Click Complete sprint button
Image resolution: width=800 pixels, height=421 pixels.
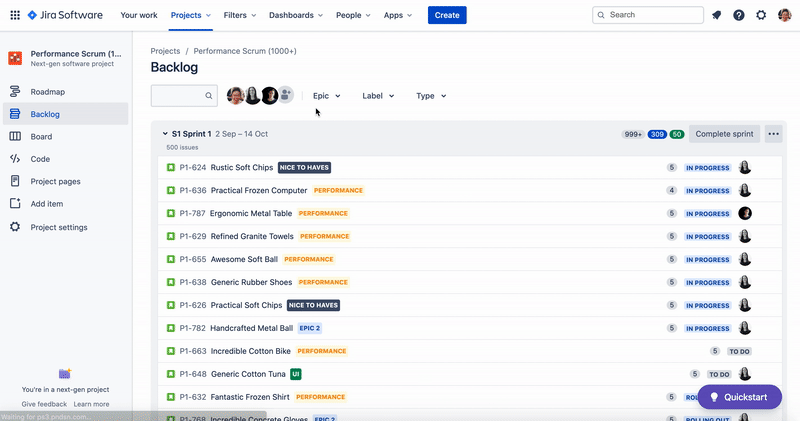tap(724, 134)
